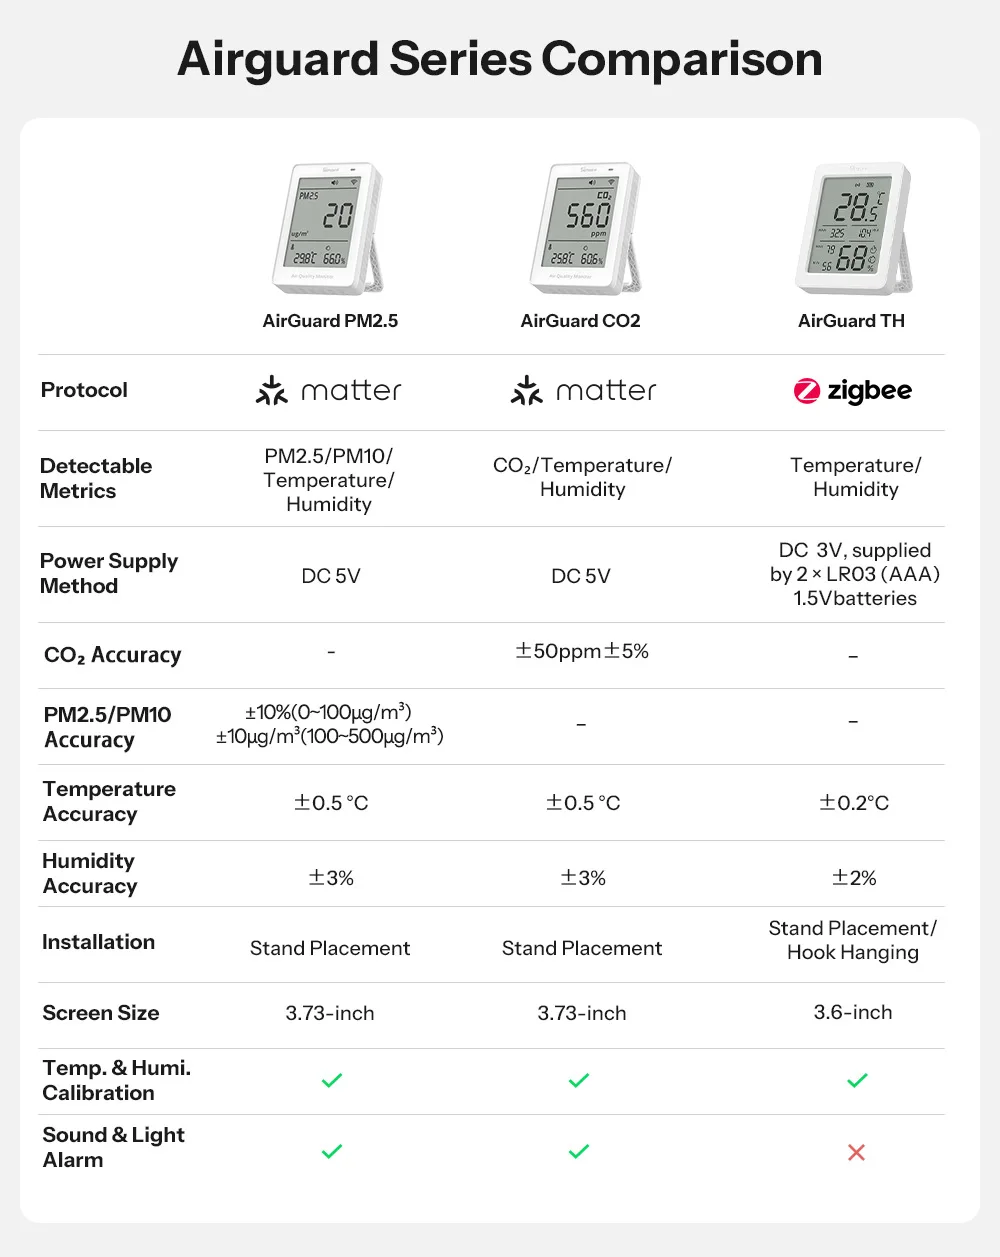Click the Screen Size row label

coord(101,1013)
